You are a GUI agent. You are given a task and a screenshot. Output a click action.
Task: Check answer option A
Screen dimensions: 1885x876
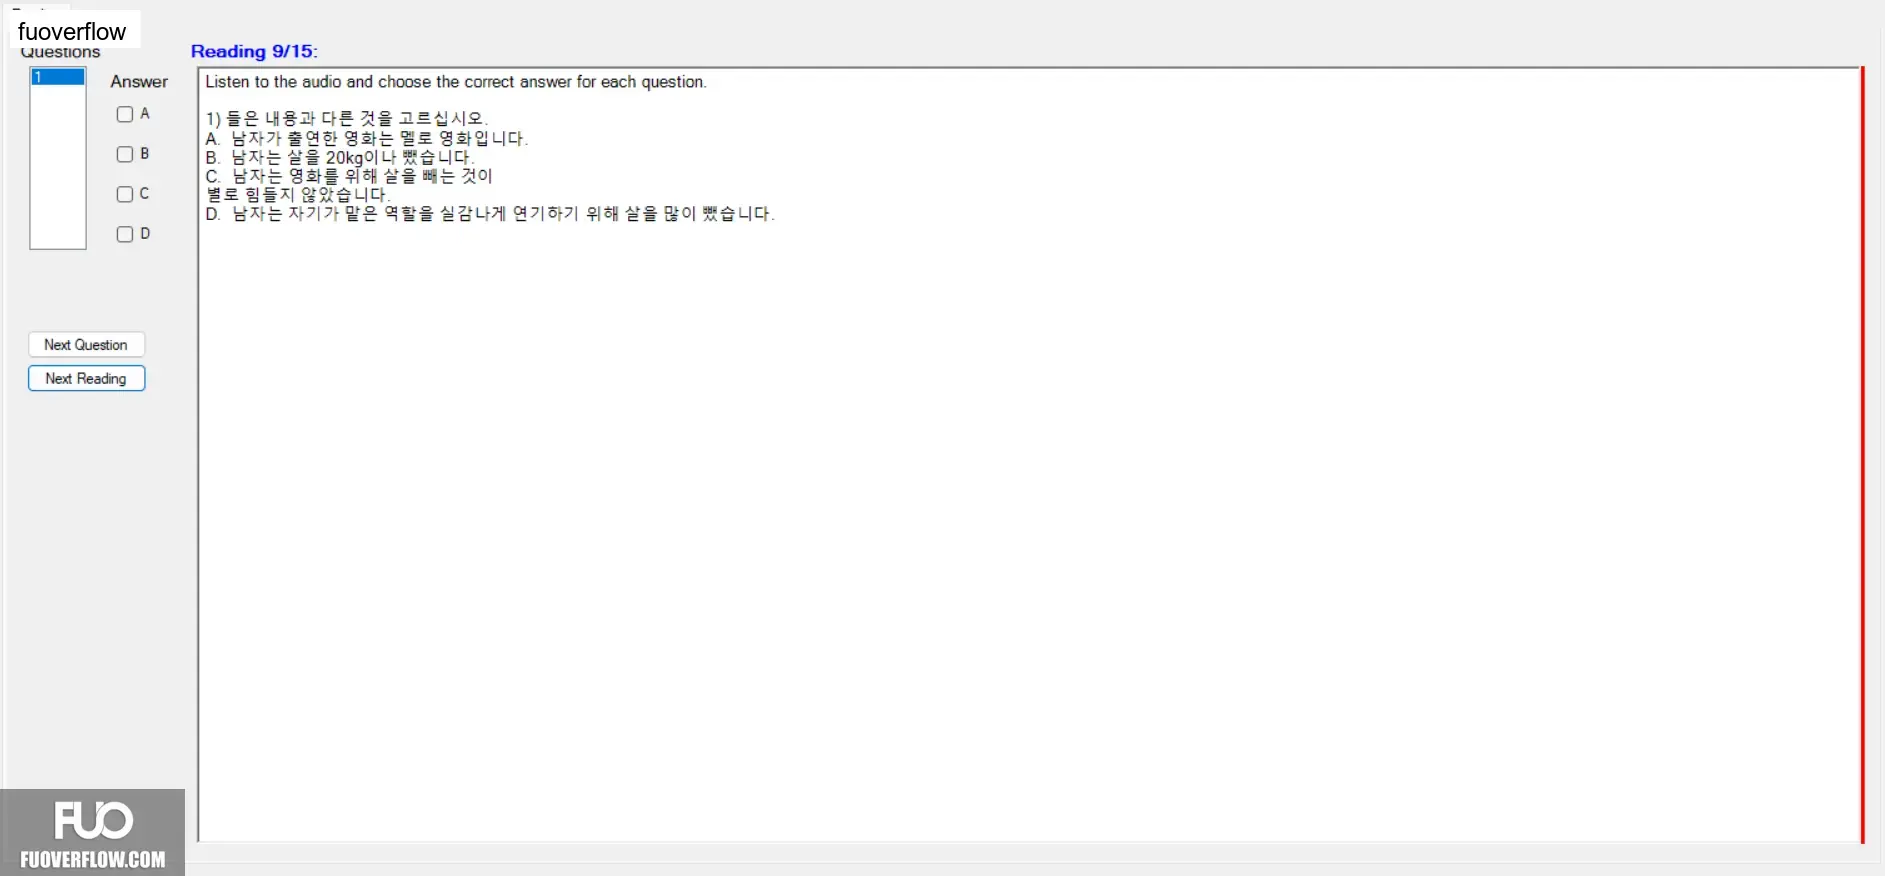coord(125,114)
